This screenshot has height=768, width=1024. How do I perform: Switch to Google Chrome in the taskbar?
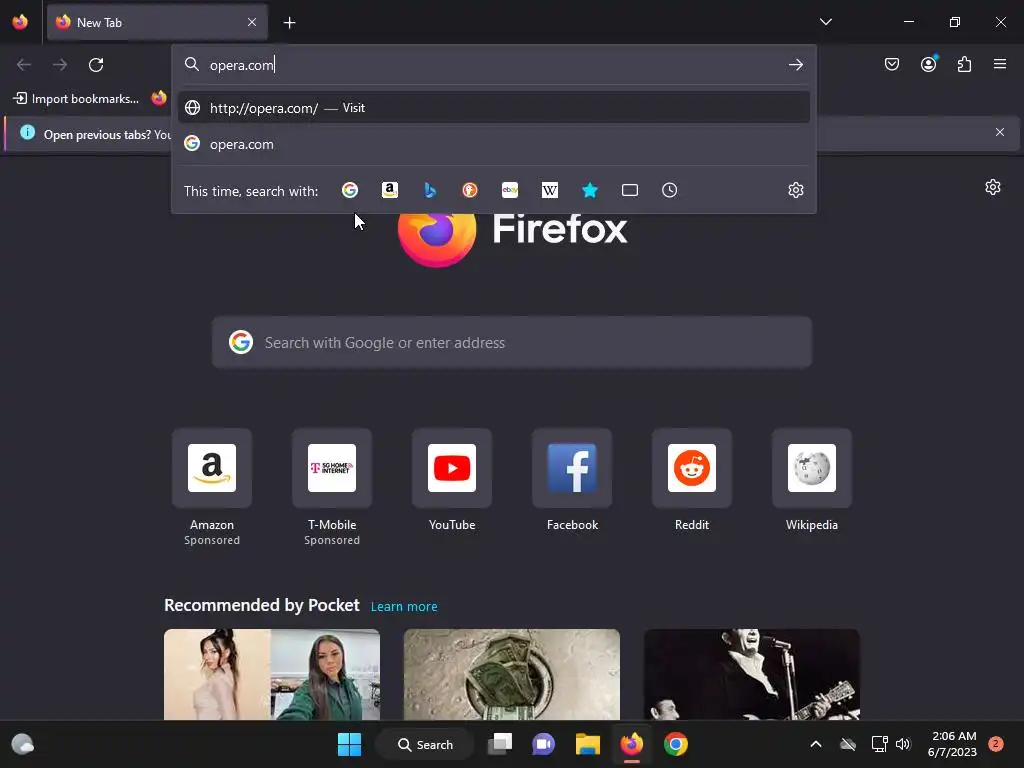(676, 744)
